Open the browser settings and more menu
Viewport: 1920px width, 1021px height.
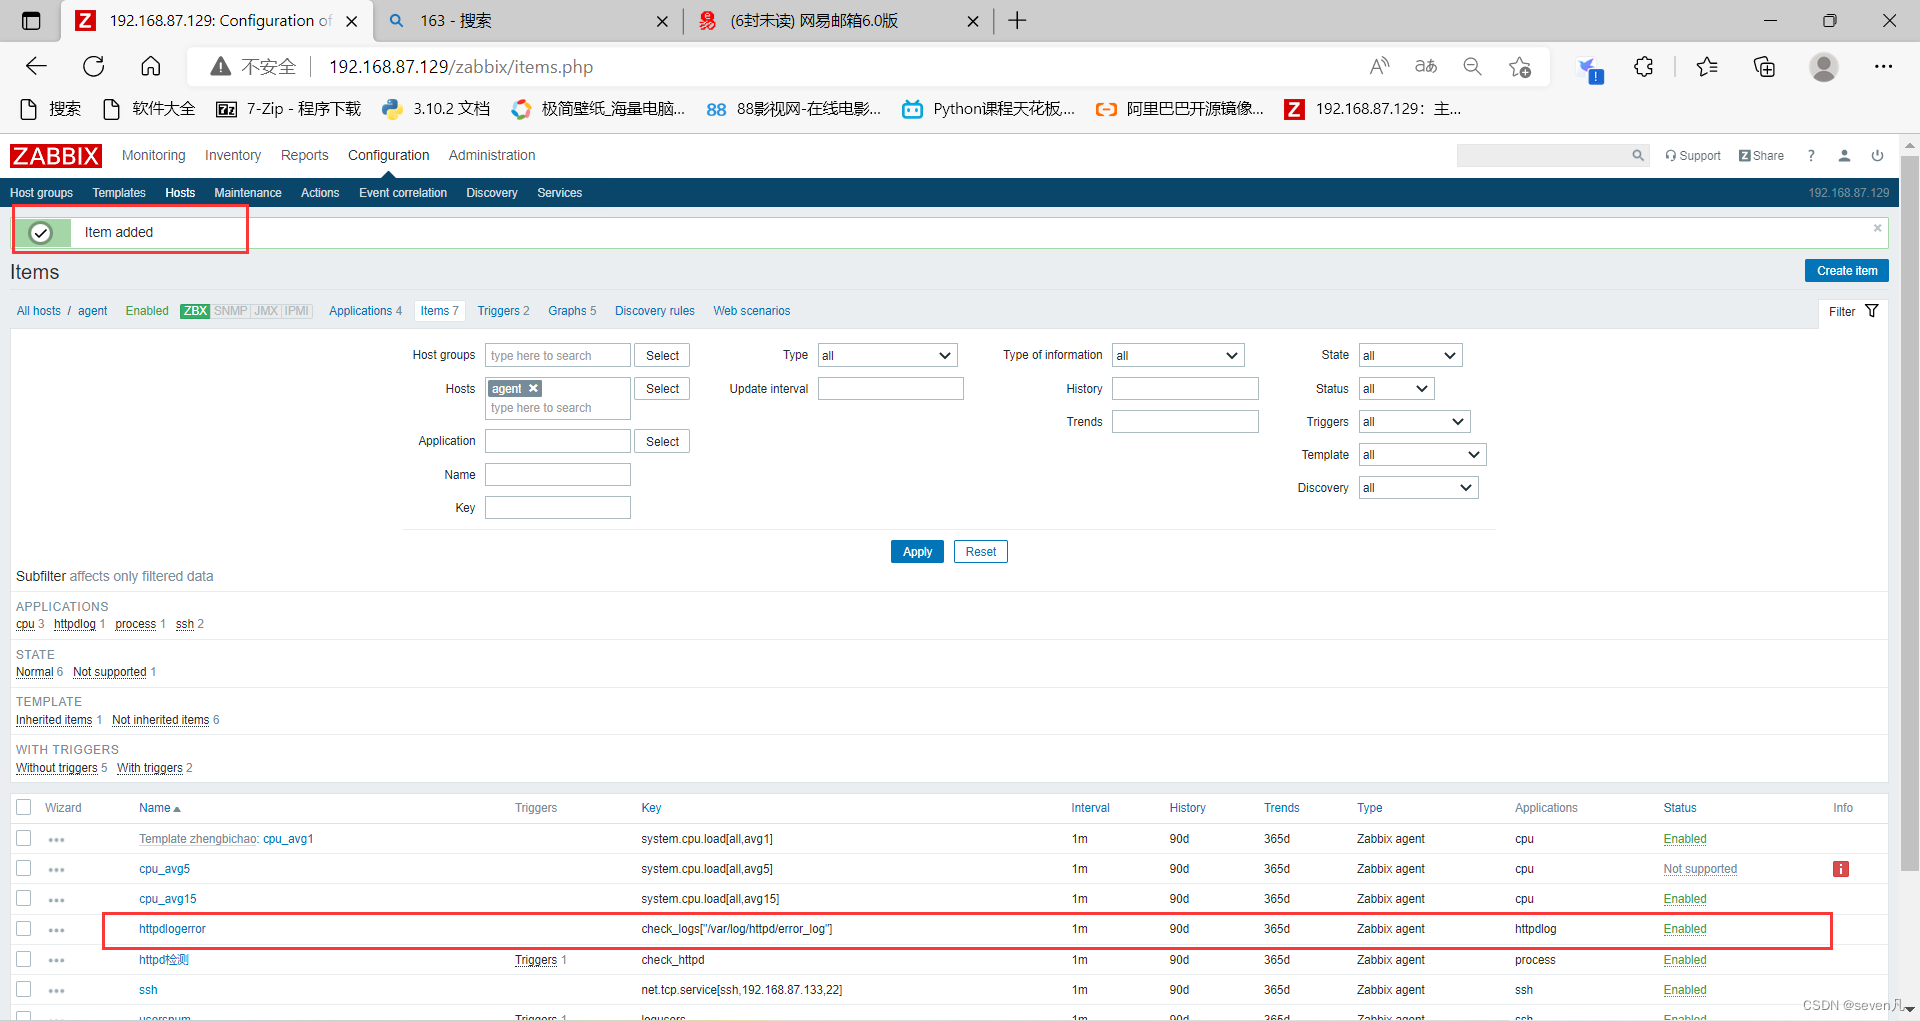click(x=1883, y=67)
